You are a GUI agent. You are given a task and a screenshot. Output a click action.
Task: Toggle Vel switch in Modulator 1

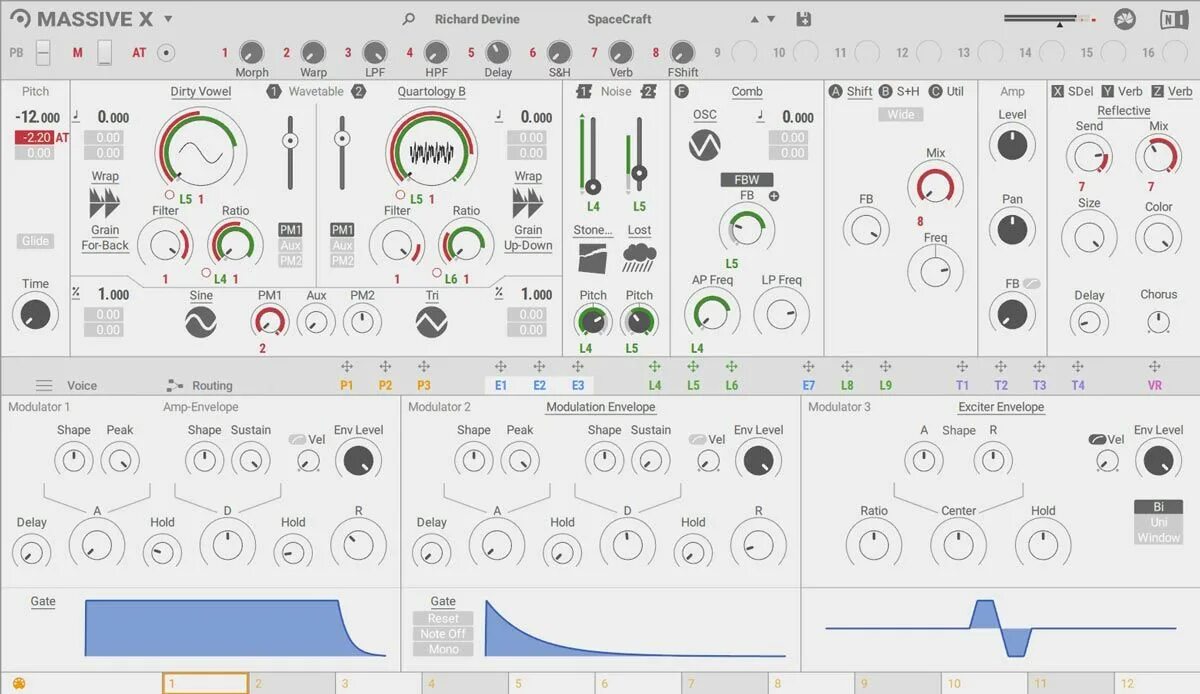click(297, 439)
